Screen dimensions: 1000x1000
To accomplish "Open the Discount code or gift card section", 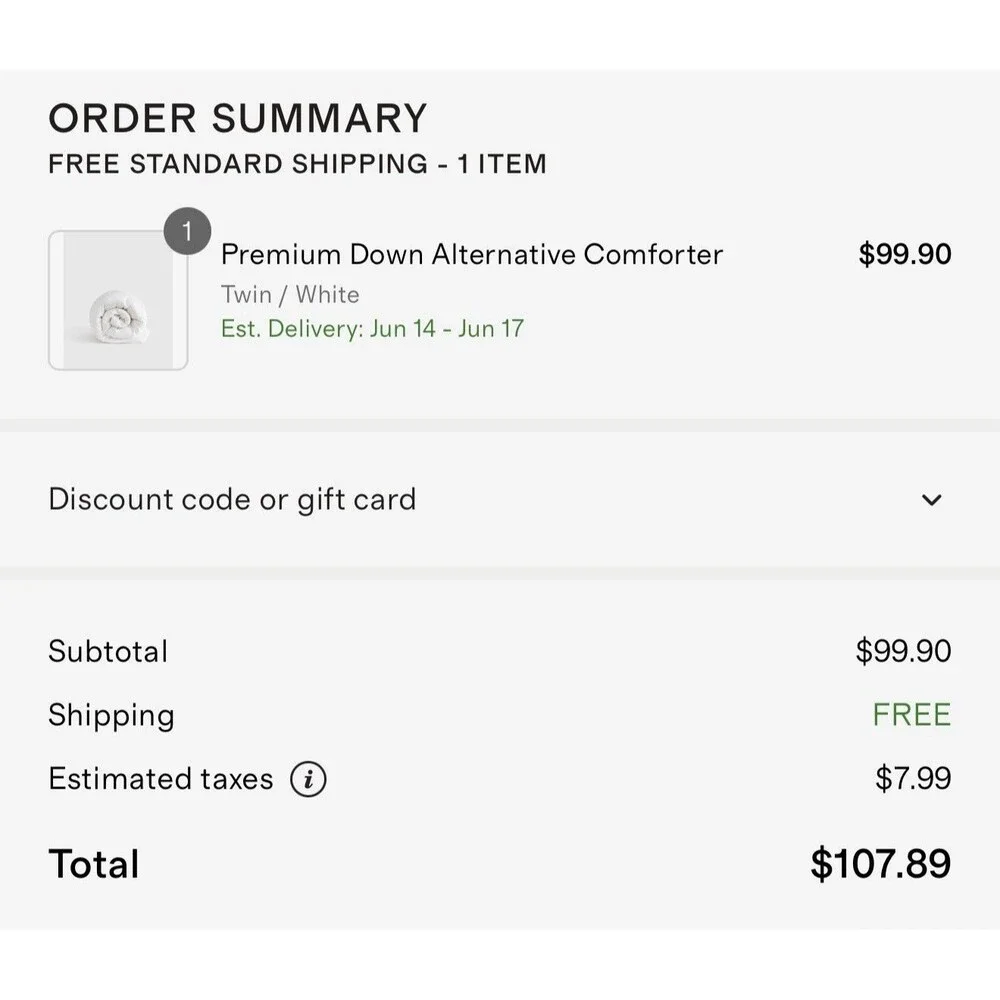I will pos(500,499).
